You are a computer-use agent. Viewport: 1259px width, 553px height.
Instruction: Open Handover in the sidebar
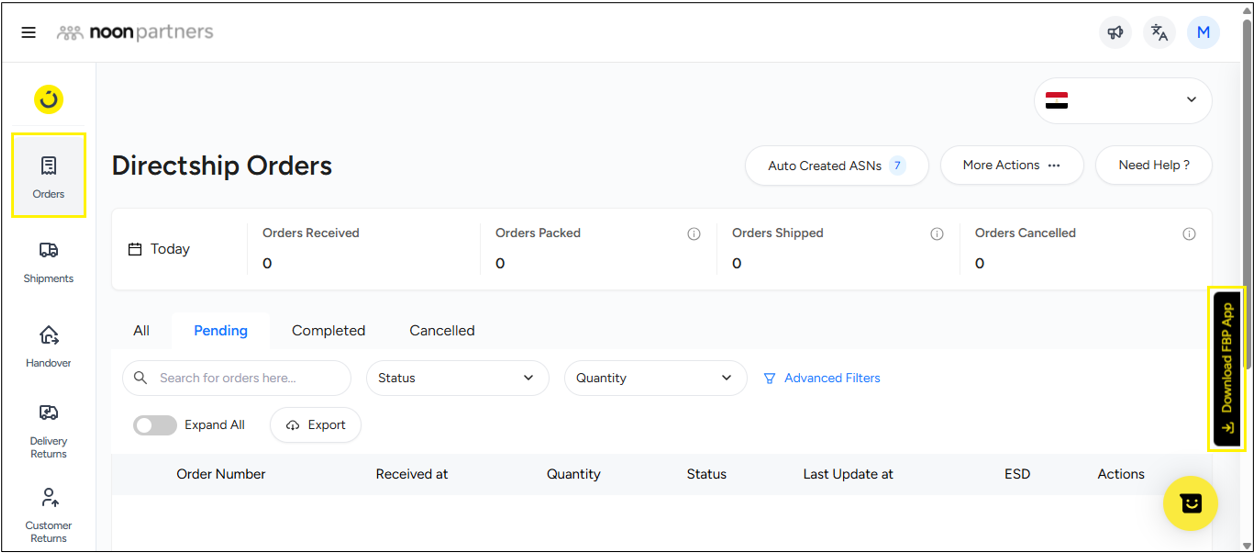tap(48, 346)
